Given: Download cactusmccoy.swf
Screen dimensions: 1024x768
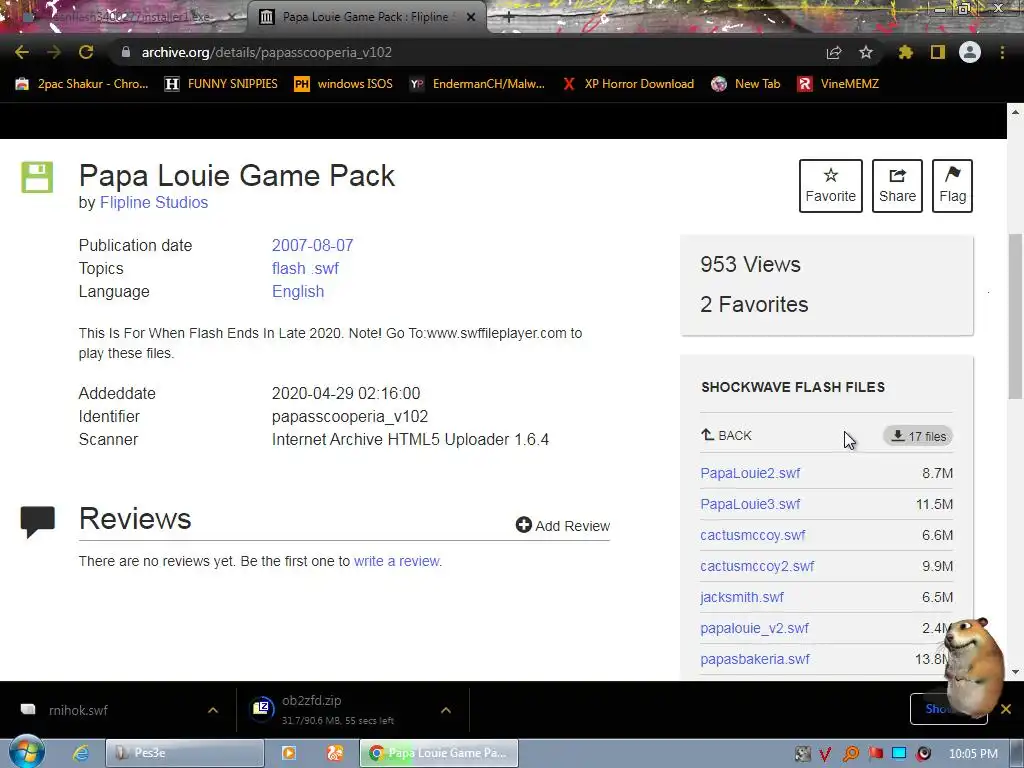Looking at the screenshot, I should 752,536.
